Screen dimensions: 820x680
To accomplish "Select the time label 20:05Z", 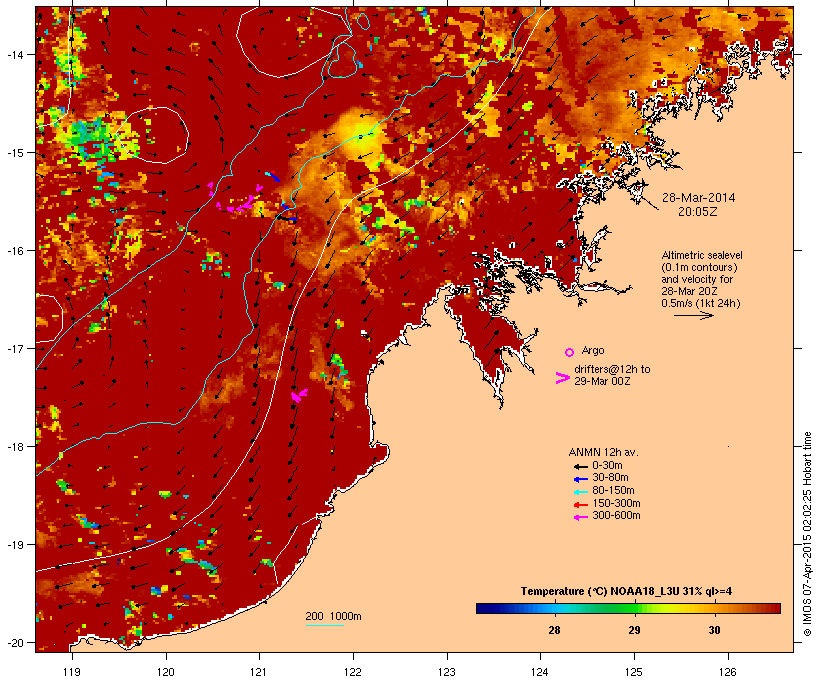I will coord(698,212).
